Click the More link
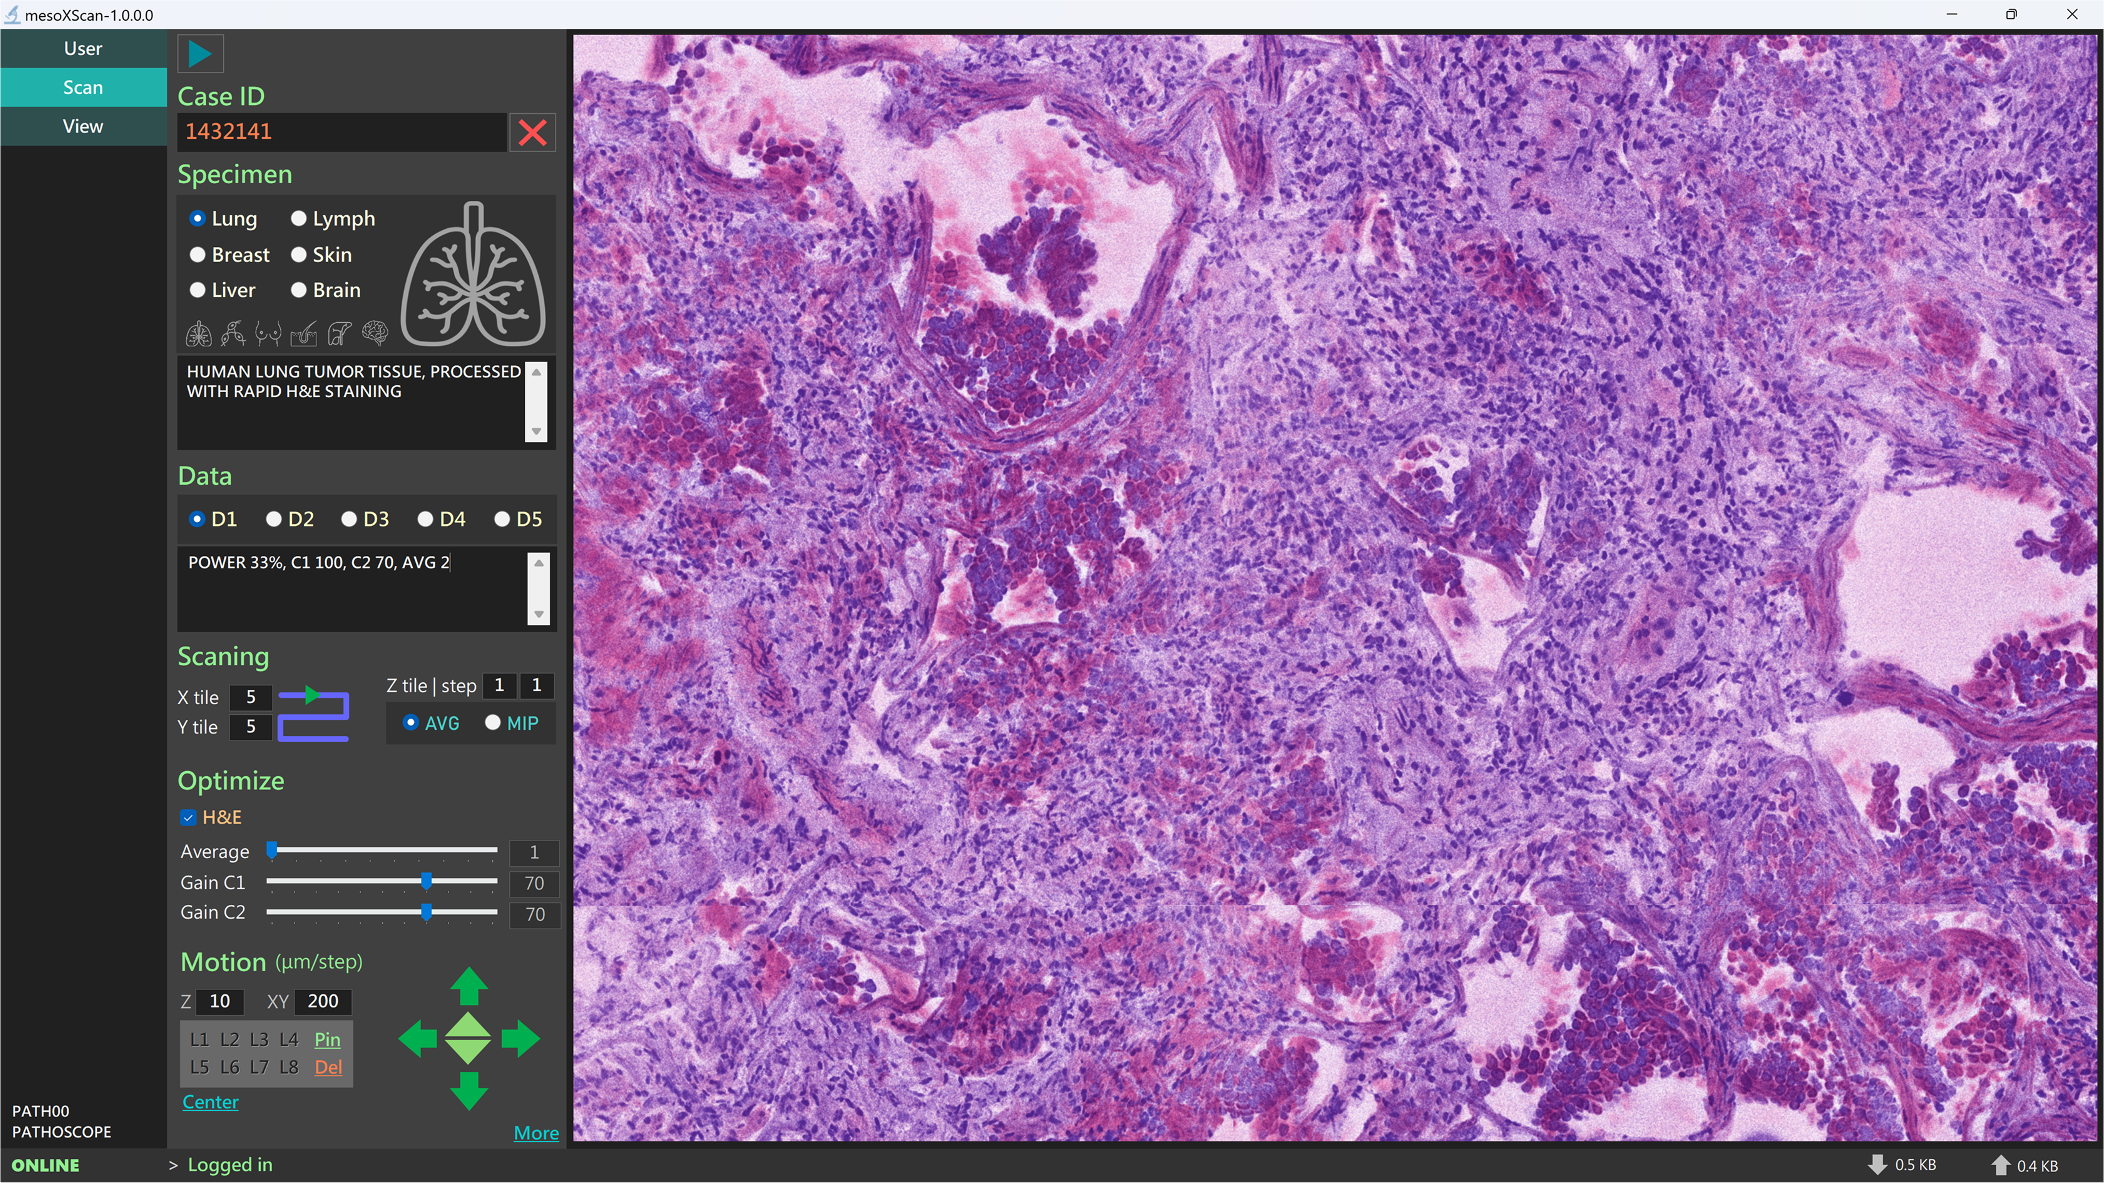 point(536,1133)
